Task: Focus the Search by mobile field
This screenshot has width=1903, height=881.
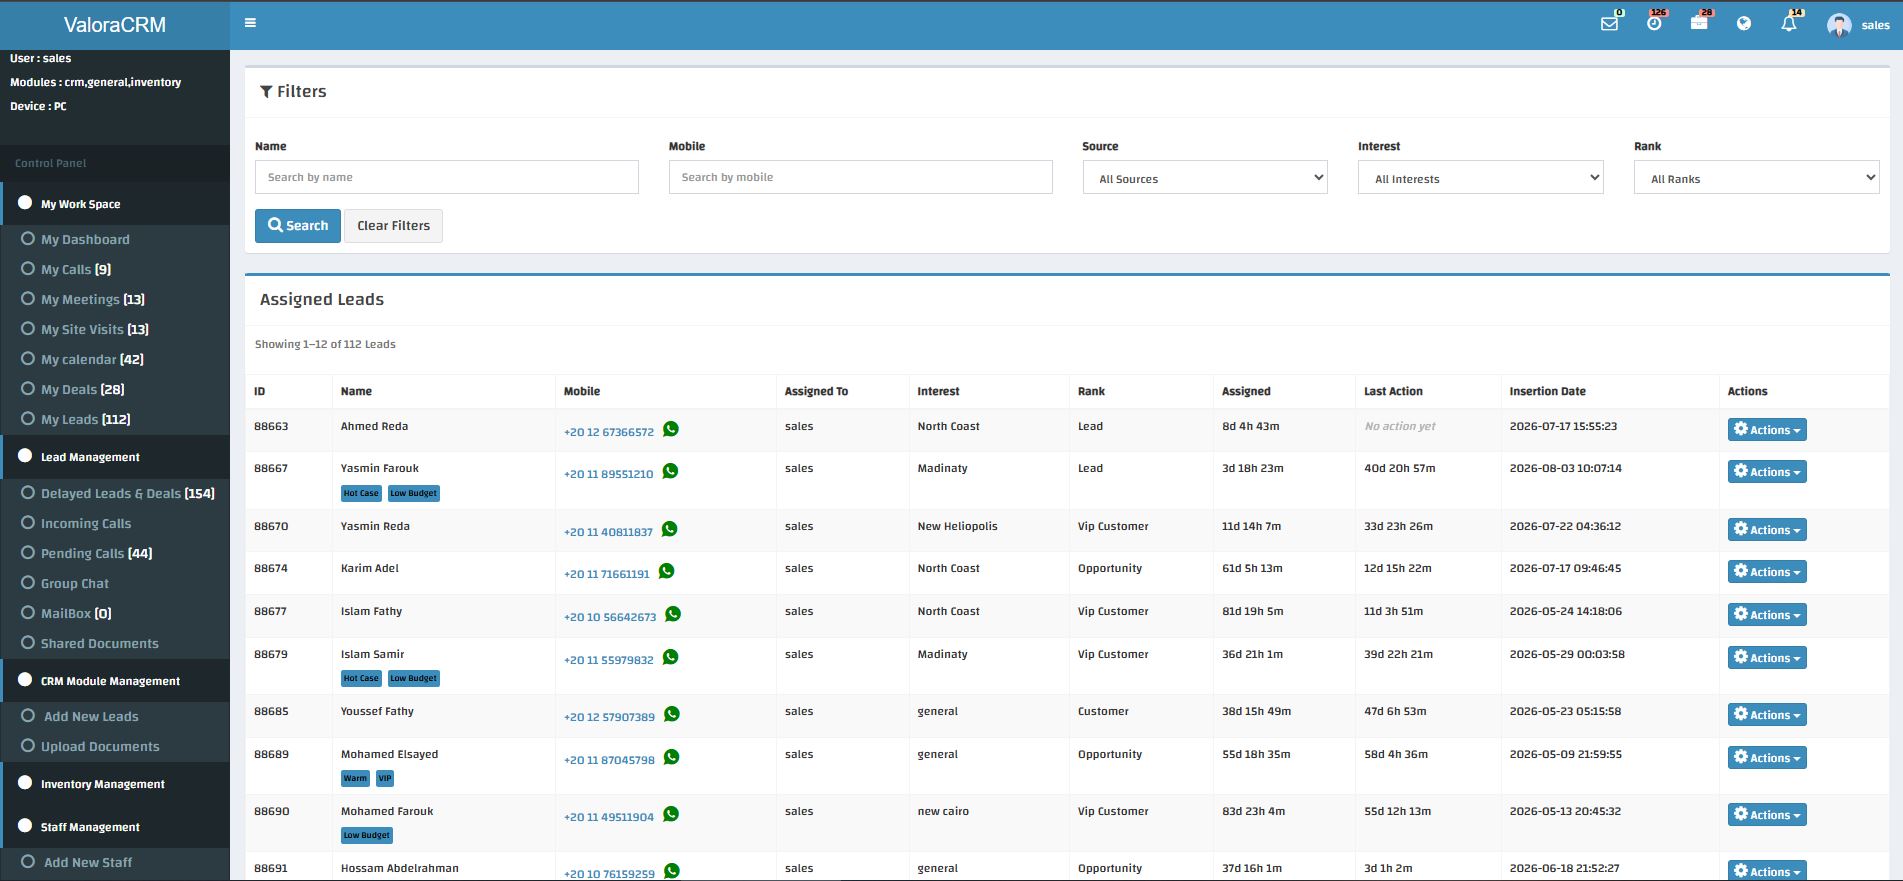Action: click(861, 177)
